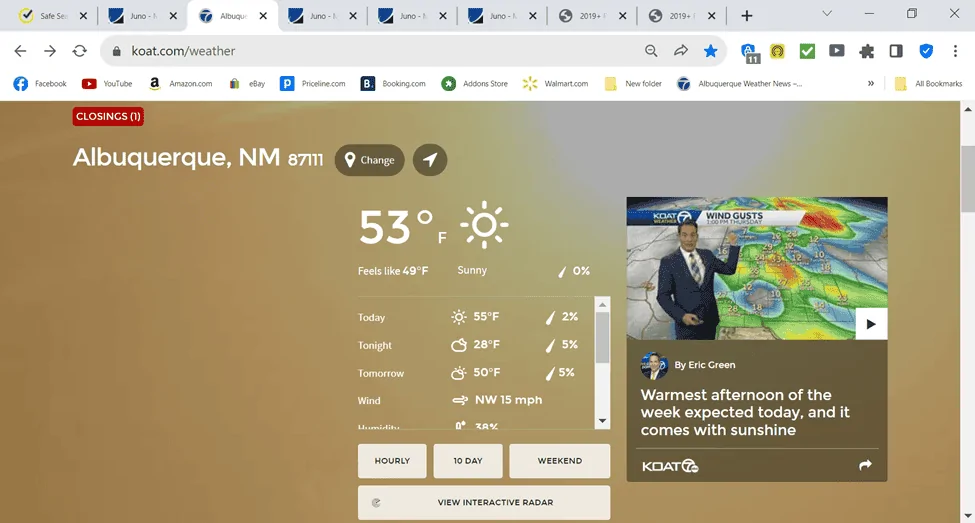This screenshot has height=523, width=975.
Task: Open the red CLOSINGS (1) alert
Action: [108, 116]
